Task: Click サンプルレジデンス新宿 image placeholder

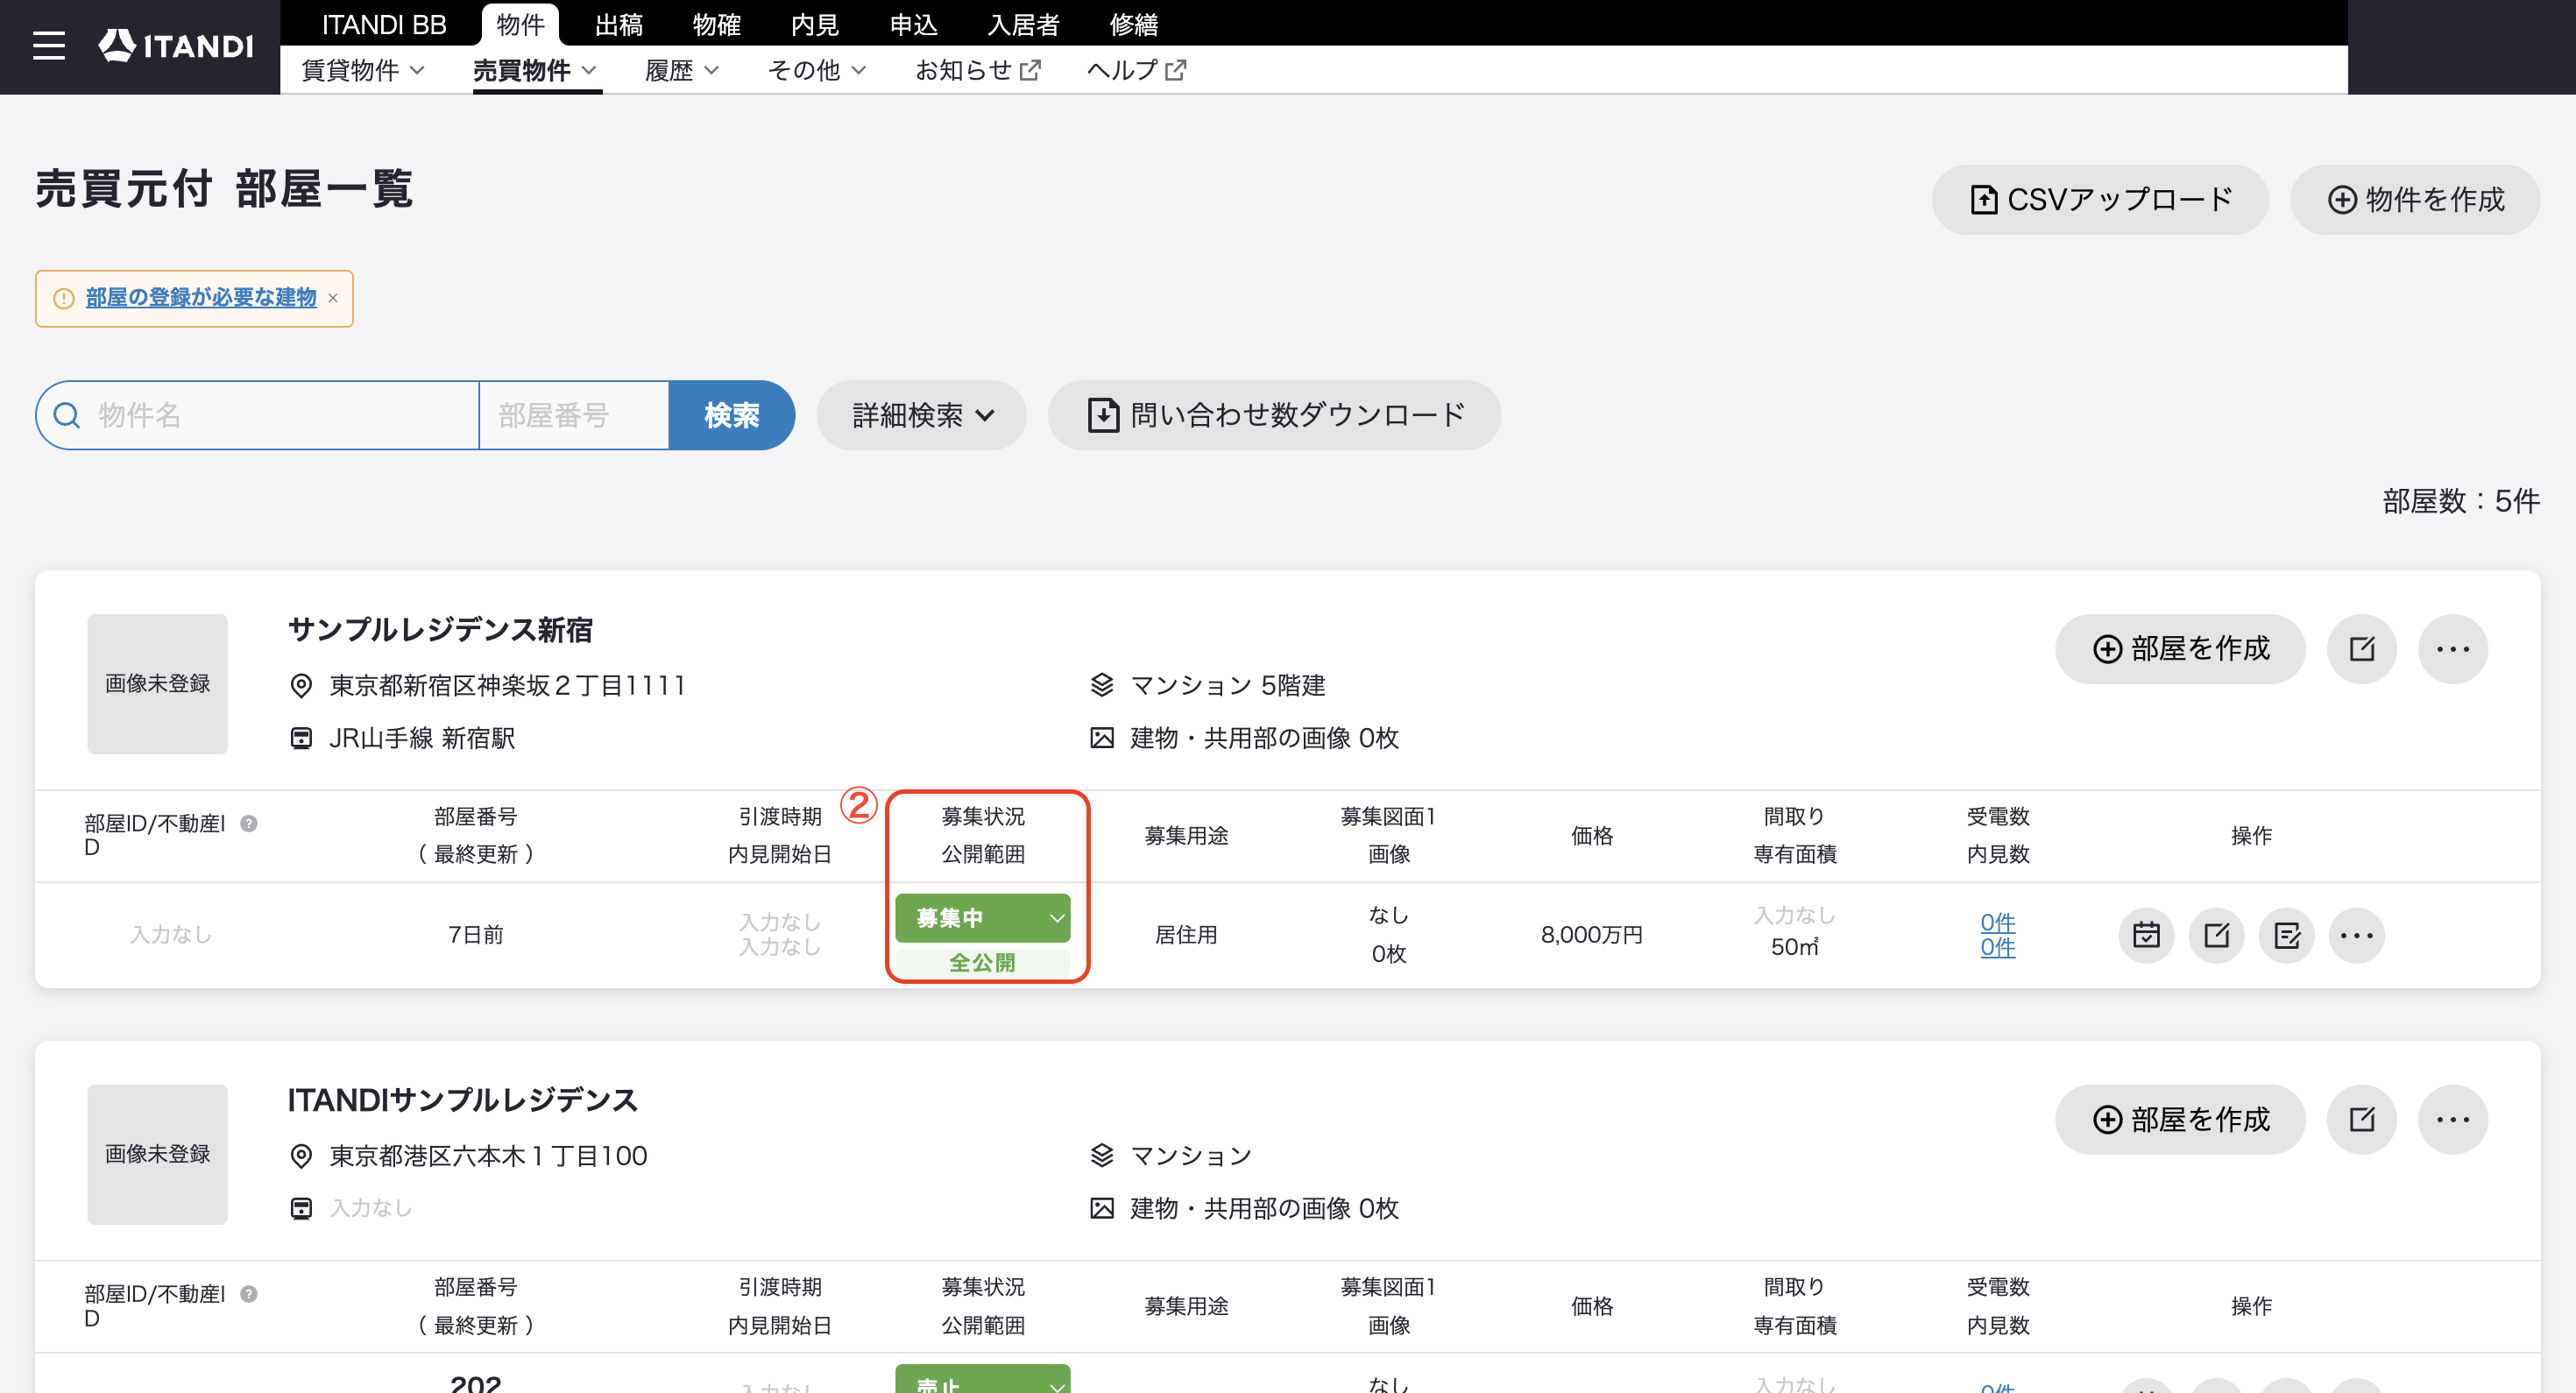Action: [157, 684]
